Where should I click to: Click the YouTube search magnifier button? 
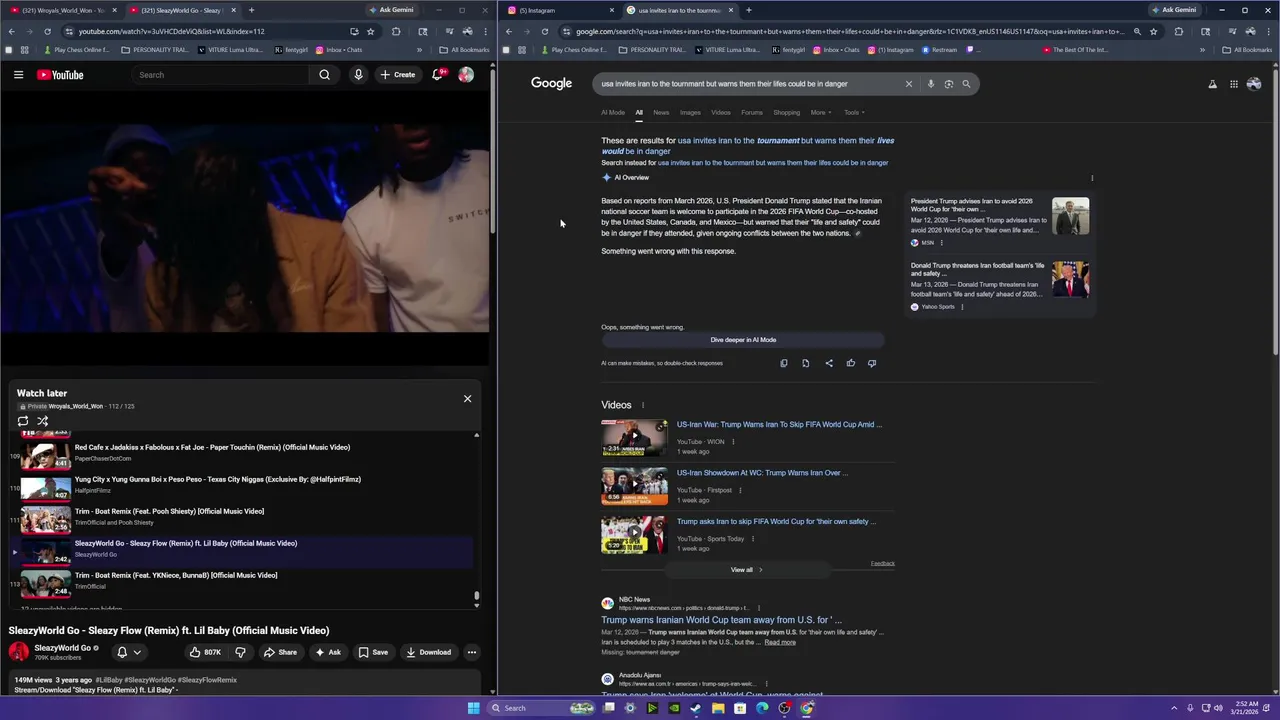(324, 75)
